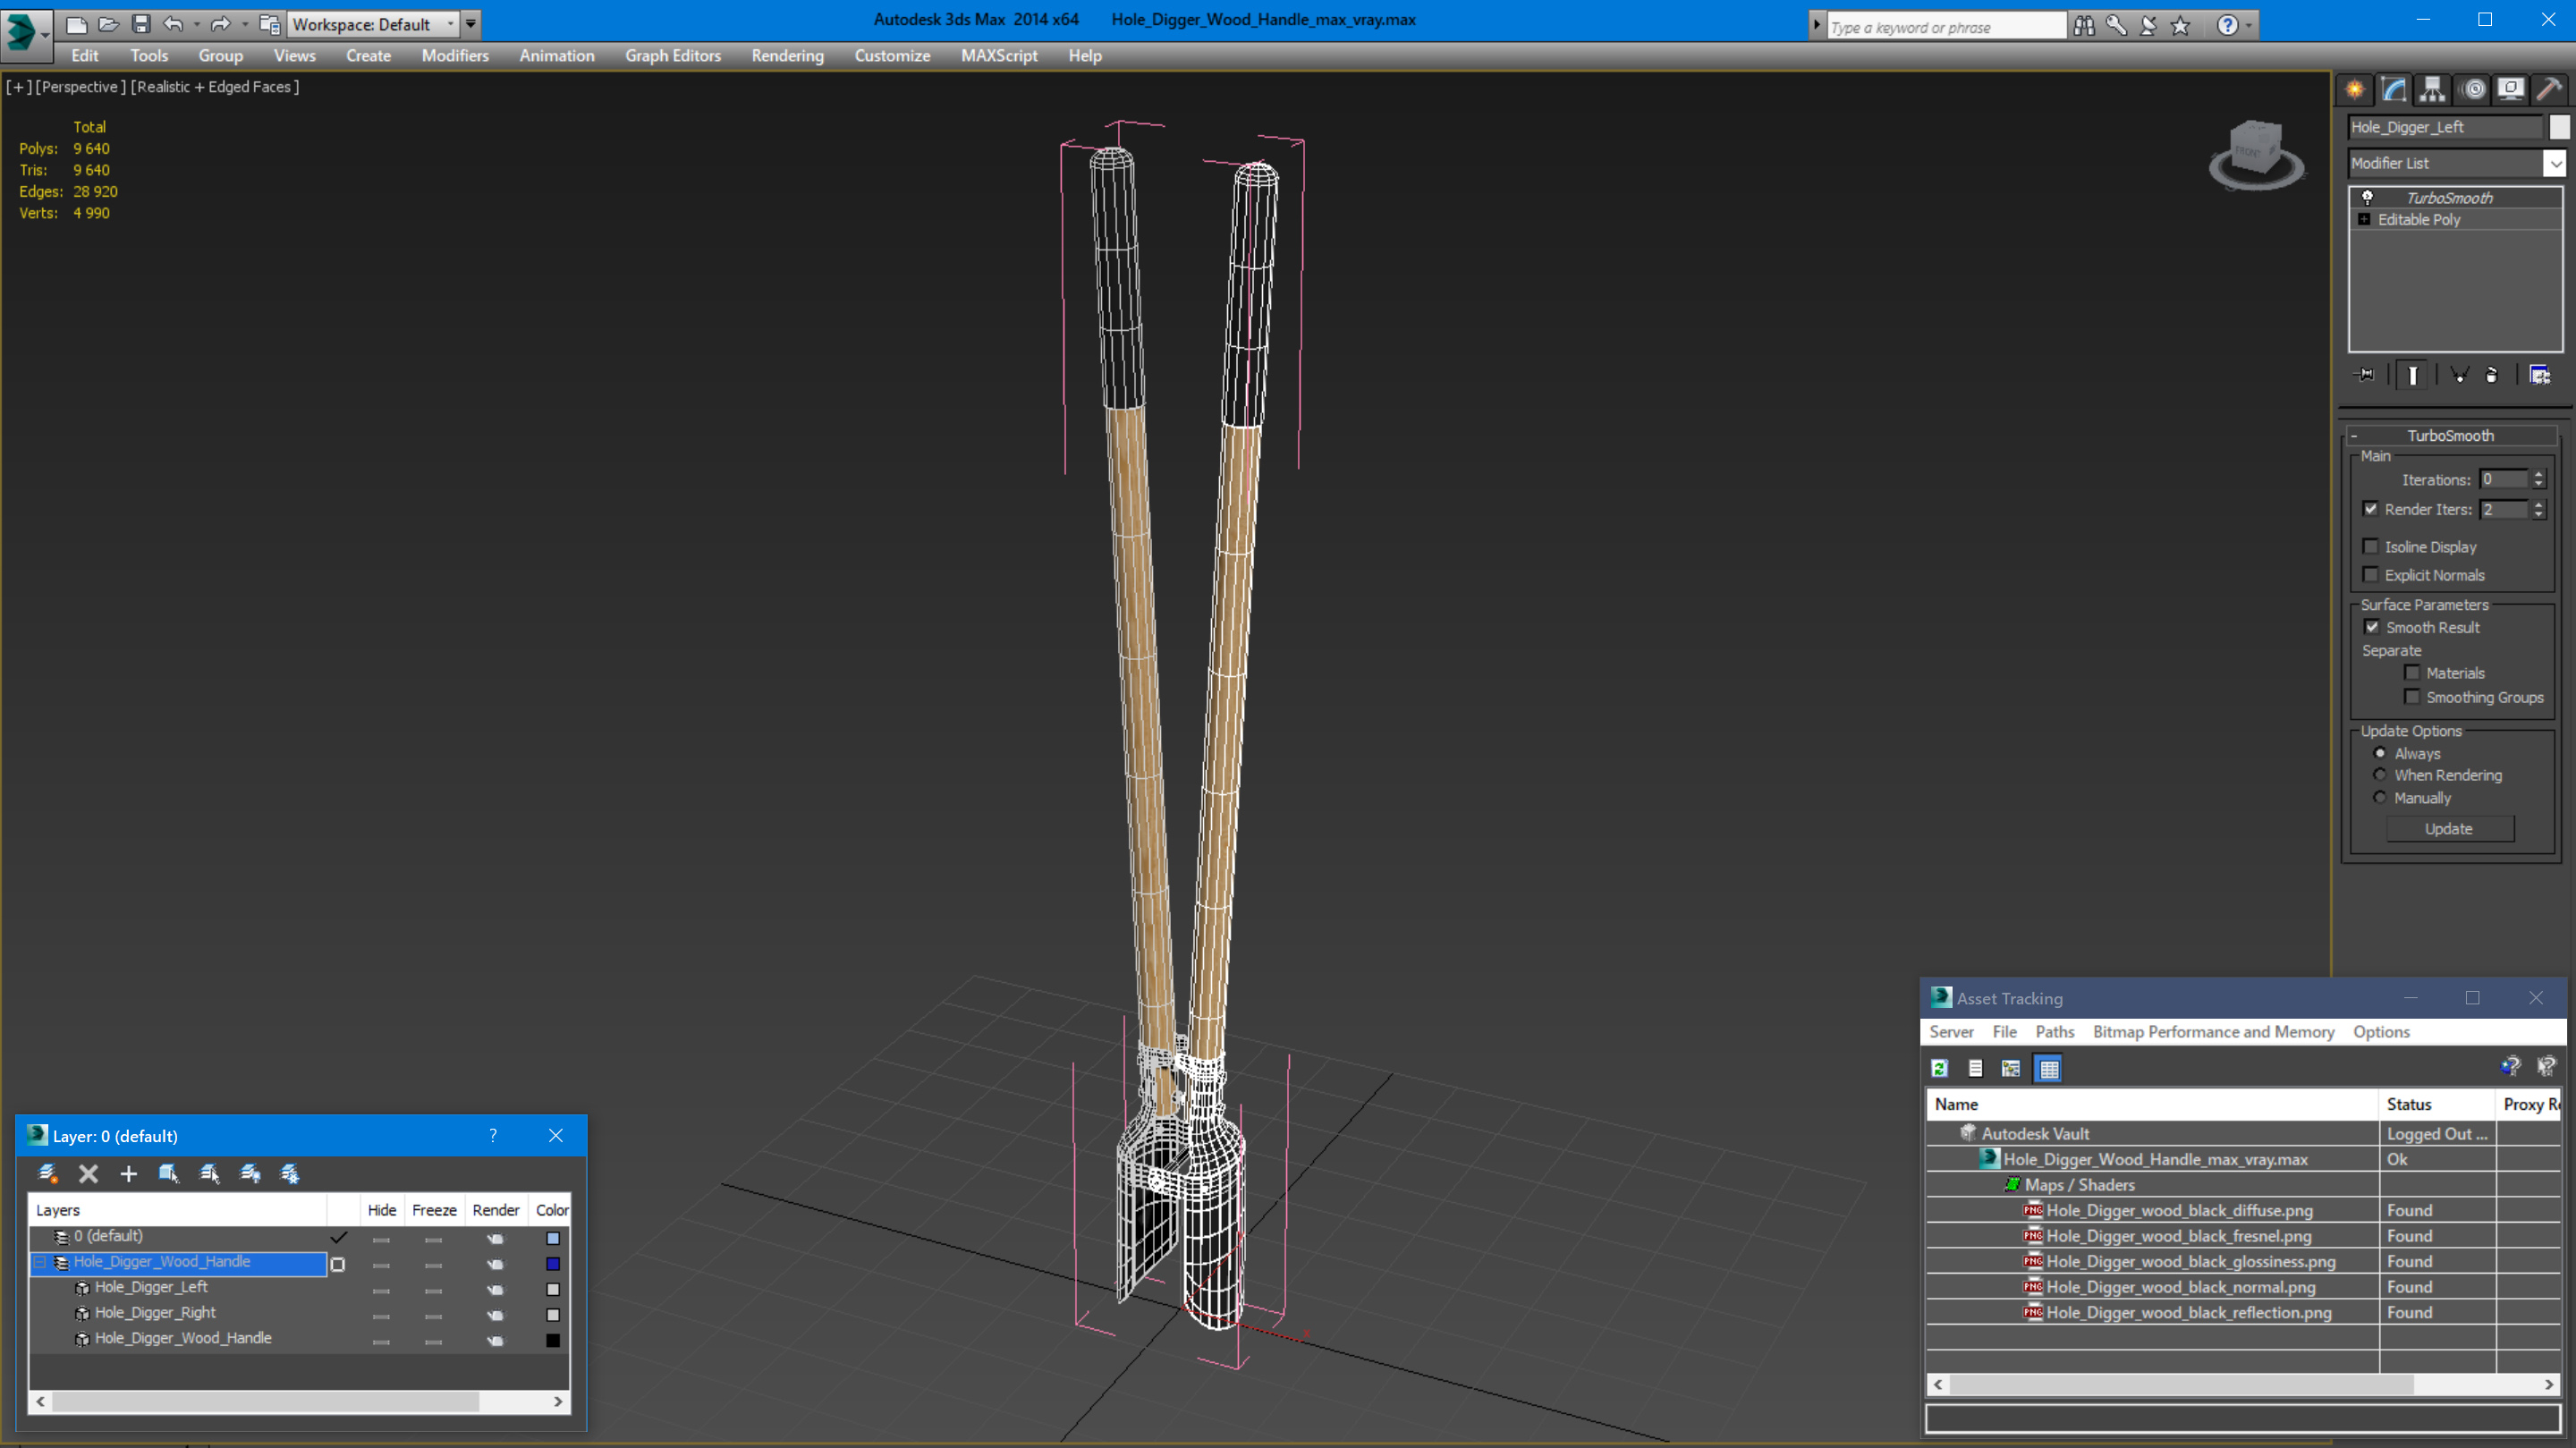This screenshot has height=1448, width=2576.
Task: Open the Utilities panel hammer icon
Action: pyautogui.click(x=2548, y=90)
